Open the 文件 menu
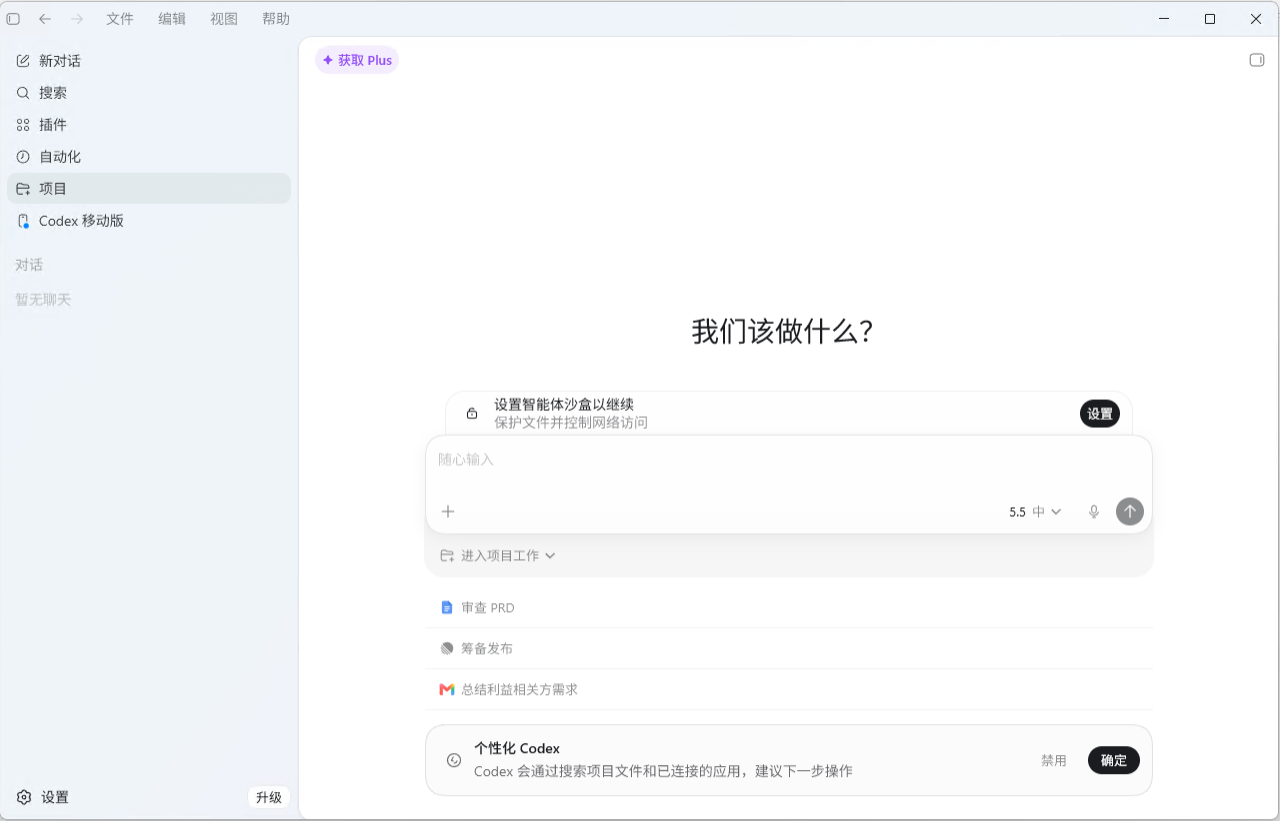Viewport: 1280px width, 821px height. click(120, 19)
